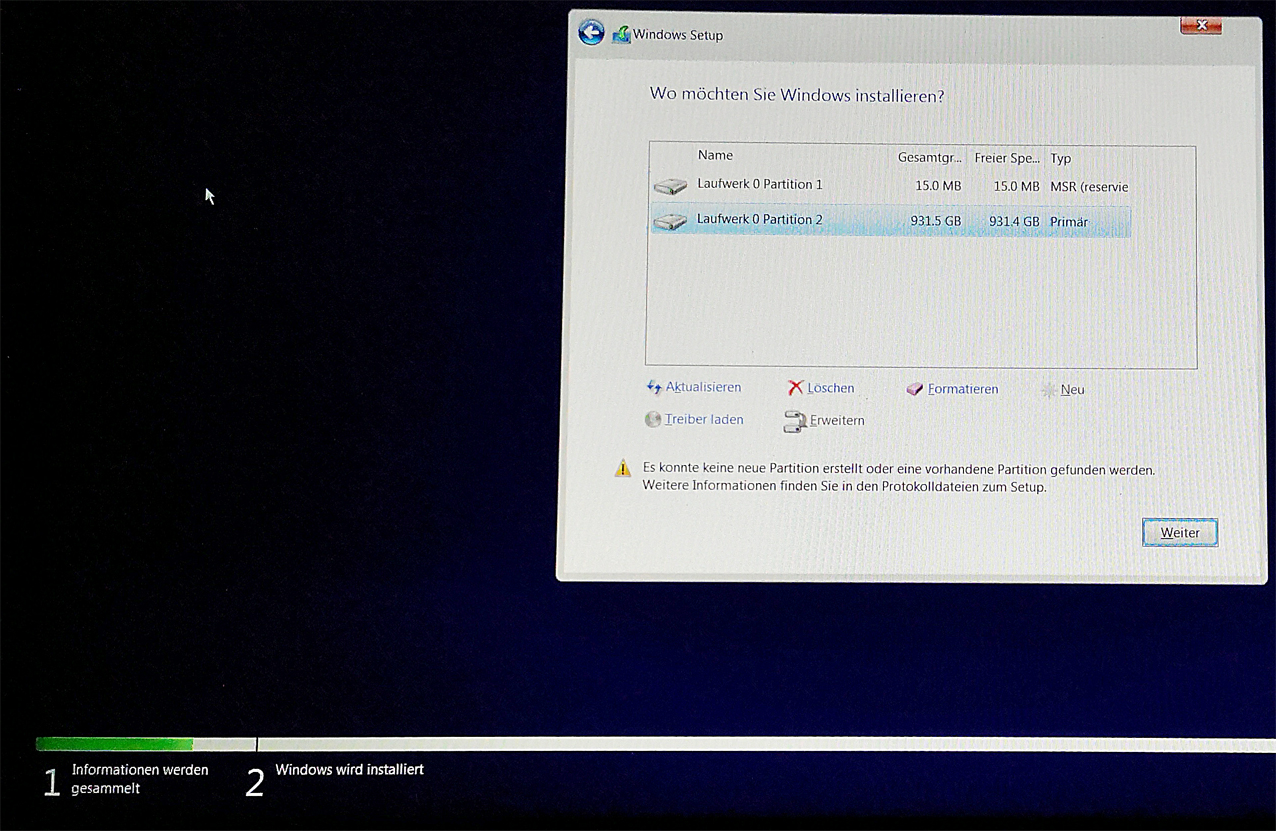This screenshot has height=831, width=1276.
Task: Sort by the Name column header
Action: click(x=715, y=156)
